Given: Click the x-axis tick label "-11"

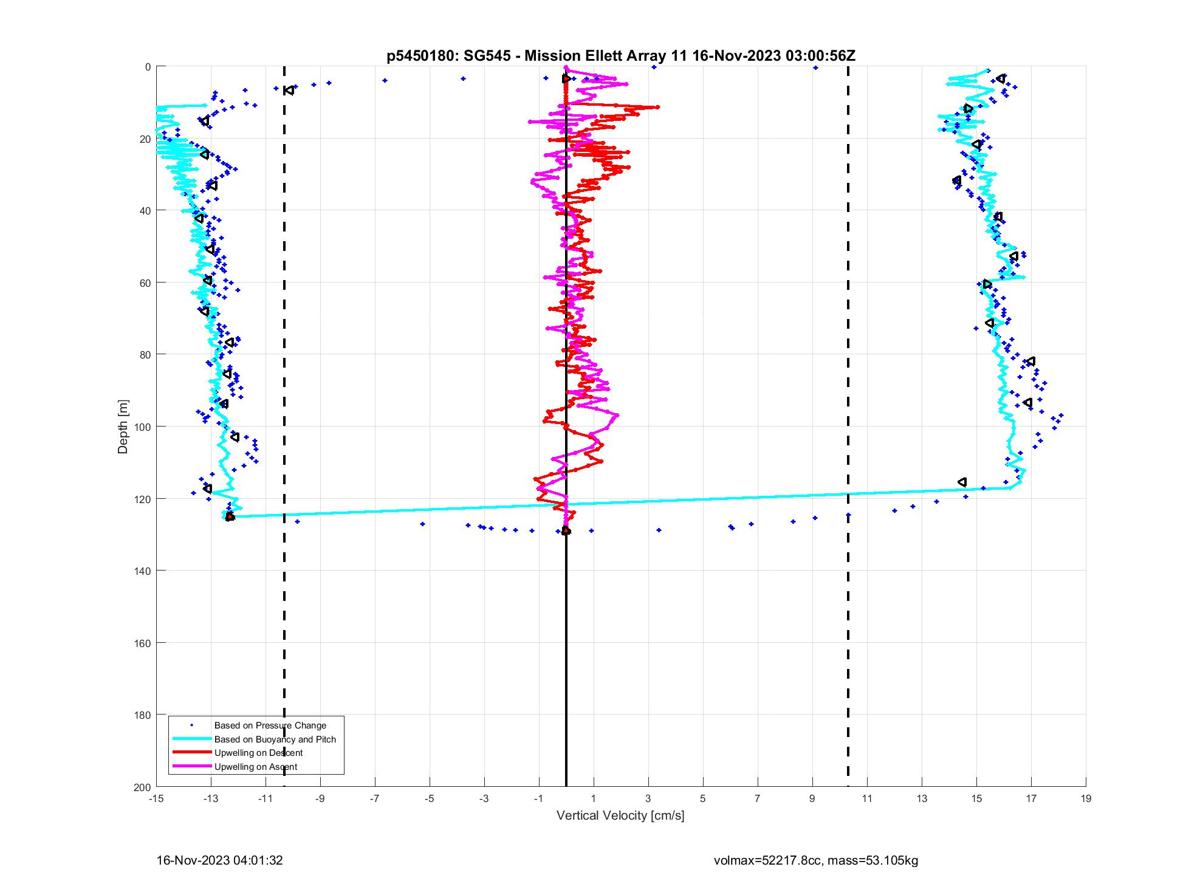Looking at the screenshot, I should (266, 799).
